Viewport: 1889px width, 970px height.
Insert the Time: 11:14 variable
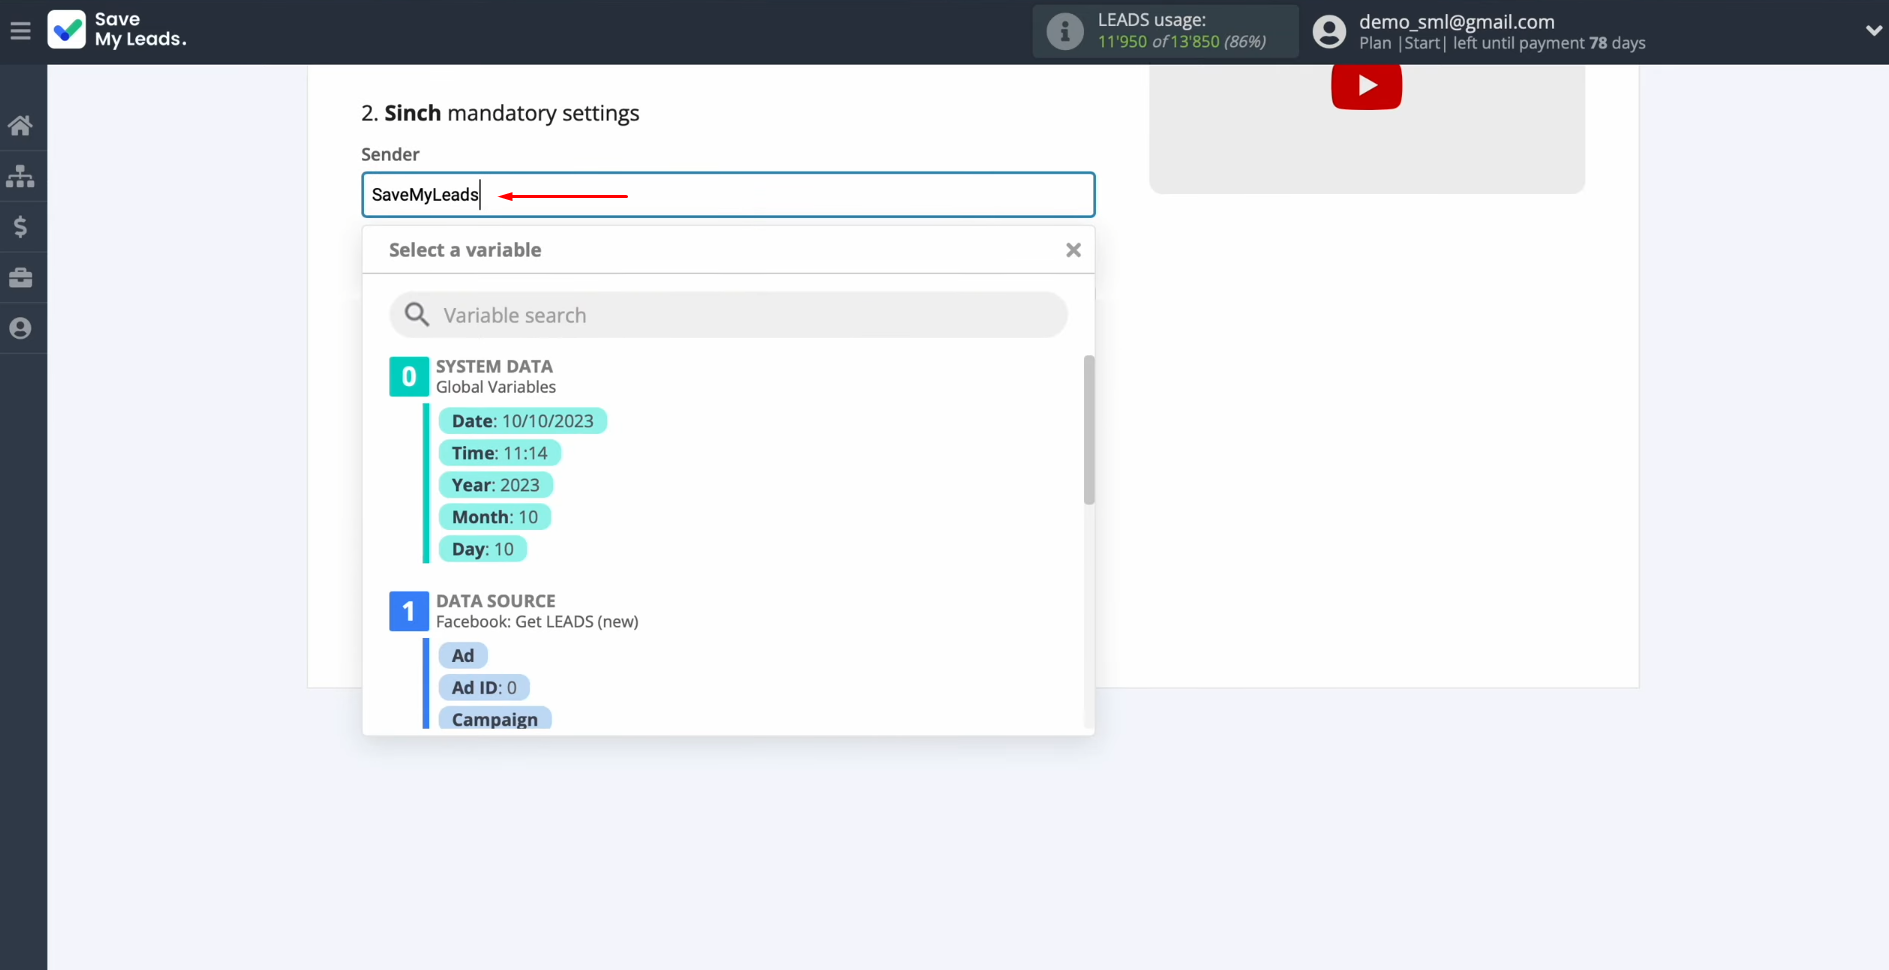(x=499, y=453)
